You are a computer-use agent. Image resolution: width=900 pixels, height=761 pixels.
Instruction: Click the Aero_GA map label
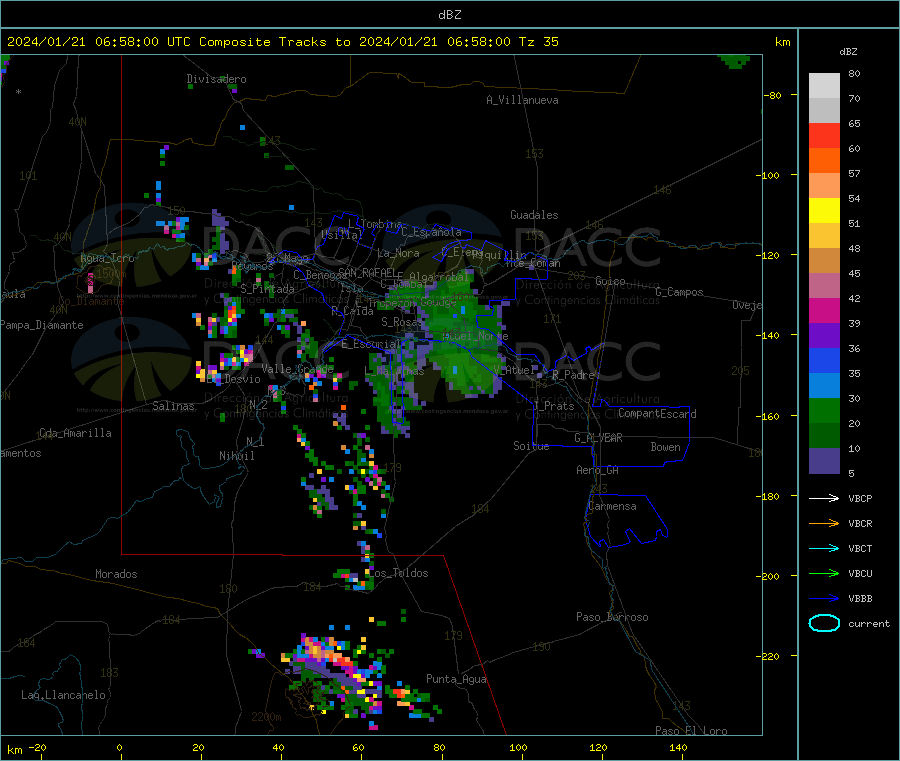click(597, 470)
